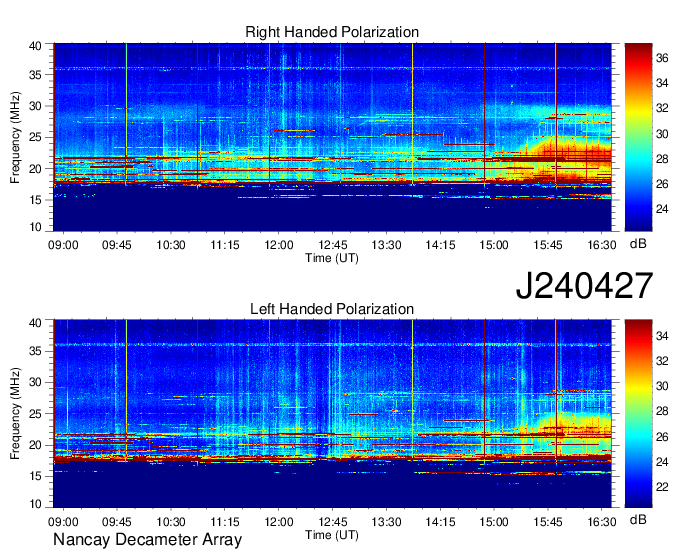Click 40 MHz tick on Left Handed plot
Image resolution: width=680 pixels, height=552 pixels.
pyautogui.click(x=35, y=322)
